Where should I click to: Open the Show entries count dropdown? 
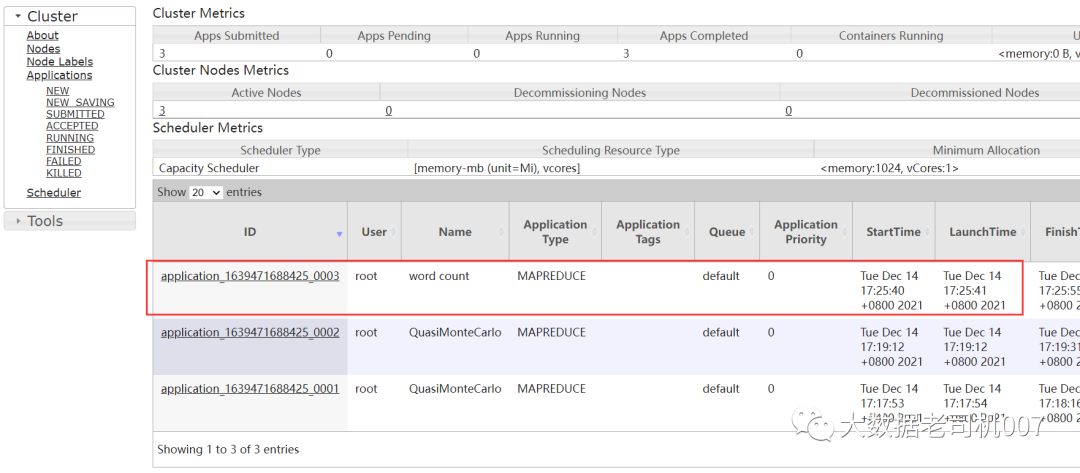(206, 192)
